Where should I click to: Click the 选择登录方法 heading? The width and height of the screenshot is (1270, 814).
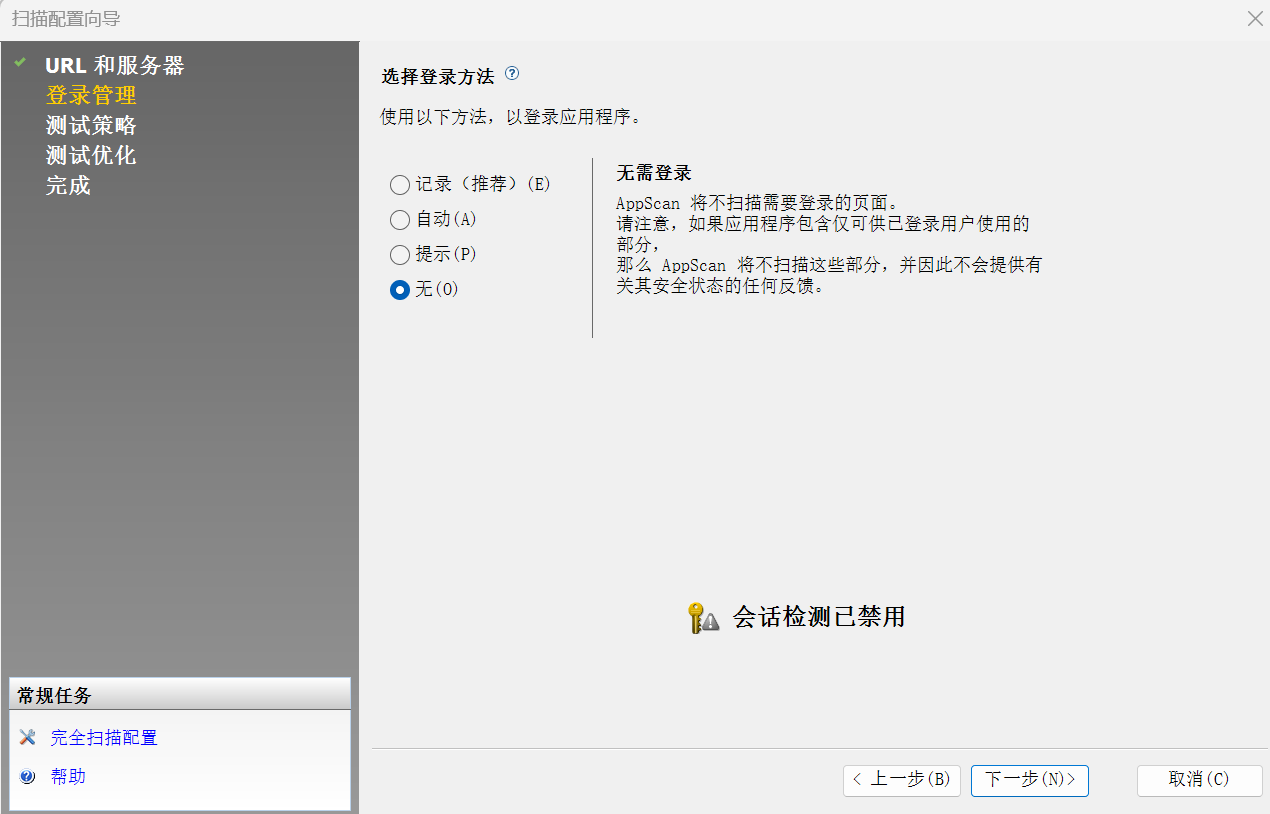click(438, 76)
